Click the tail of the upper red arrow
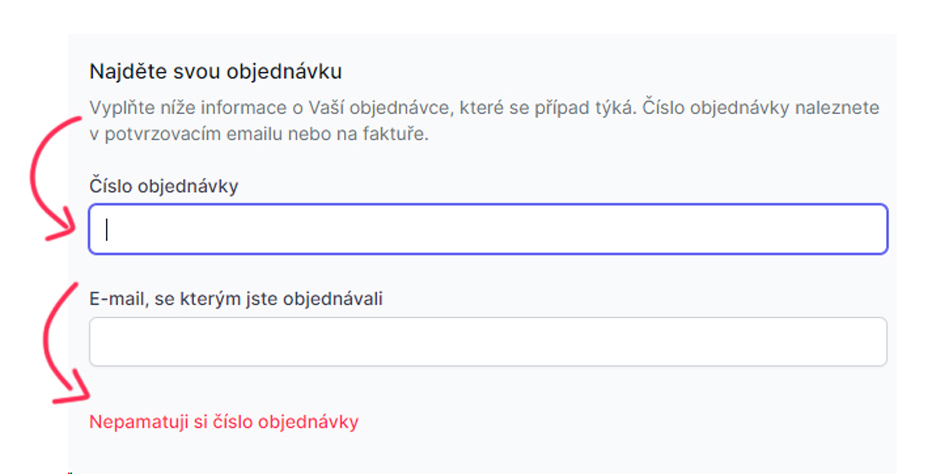The height and width of the screenshot is (474, 944). [78, 119]
